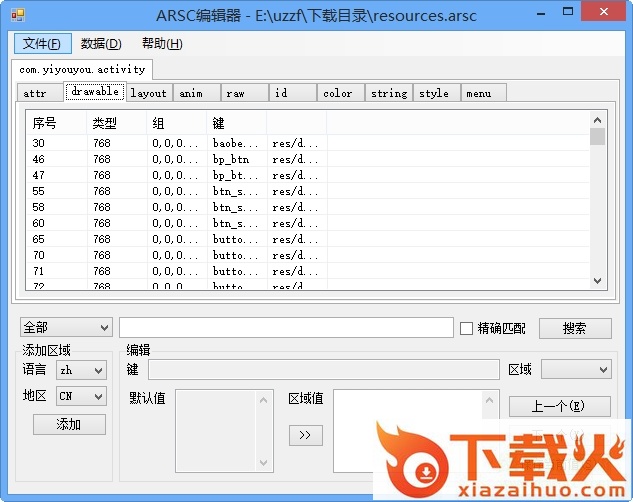This screenshot has height=502, width=633.
Task: Open the 区域 dropdown
Action: (x=576, y=369)
